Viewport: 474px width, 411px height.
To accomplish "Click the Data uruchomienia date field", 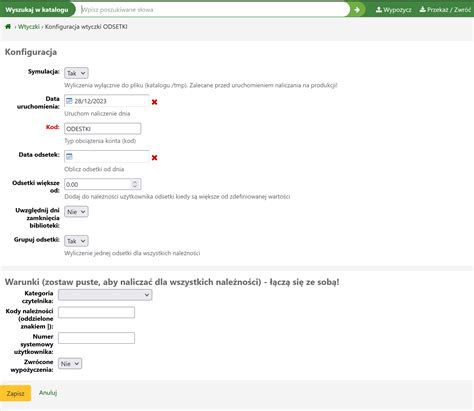I will (107, 101).
